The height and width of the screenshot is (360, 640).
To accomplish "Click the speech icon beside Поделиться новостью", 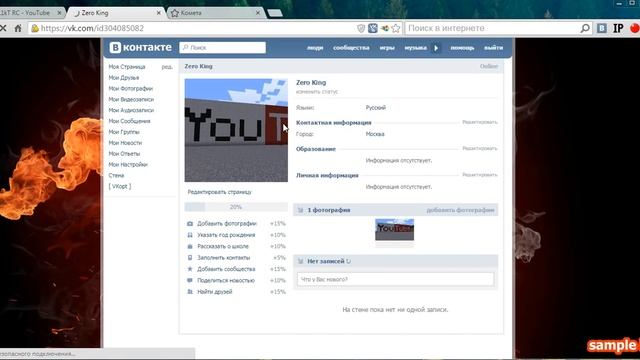I will point(190,280).
